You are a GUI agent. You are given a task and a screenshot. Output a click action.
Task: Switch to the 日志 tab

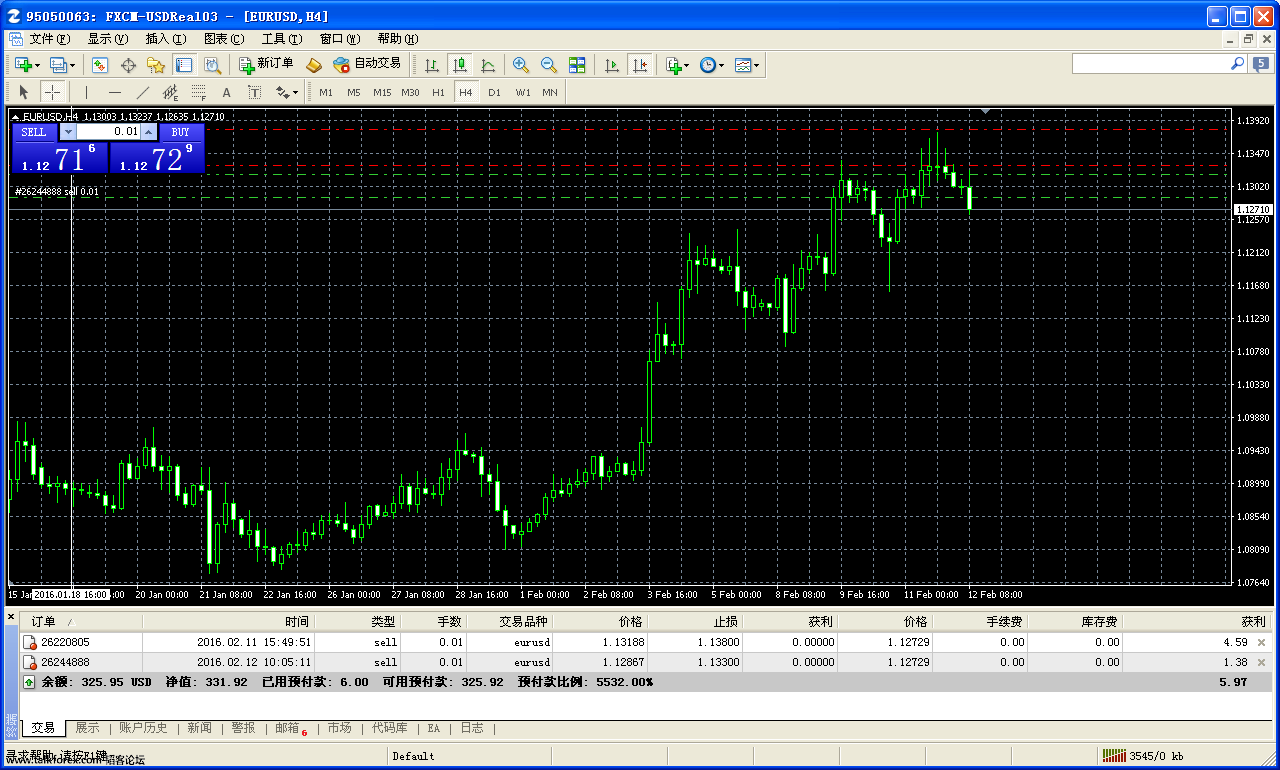point(472,728)
